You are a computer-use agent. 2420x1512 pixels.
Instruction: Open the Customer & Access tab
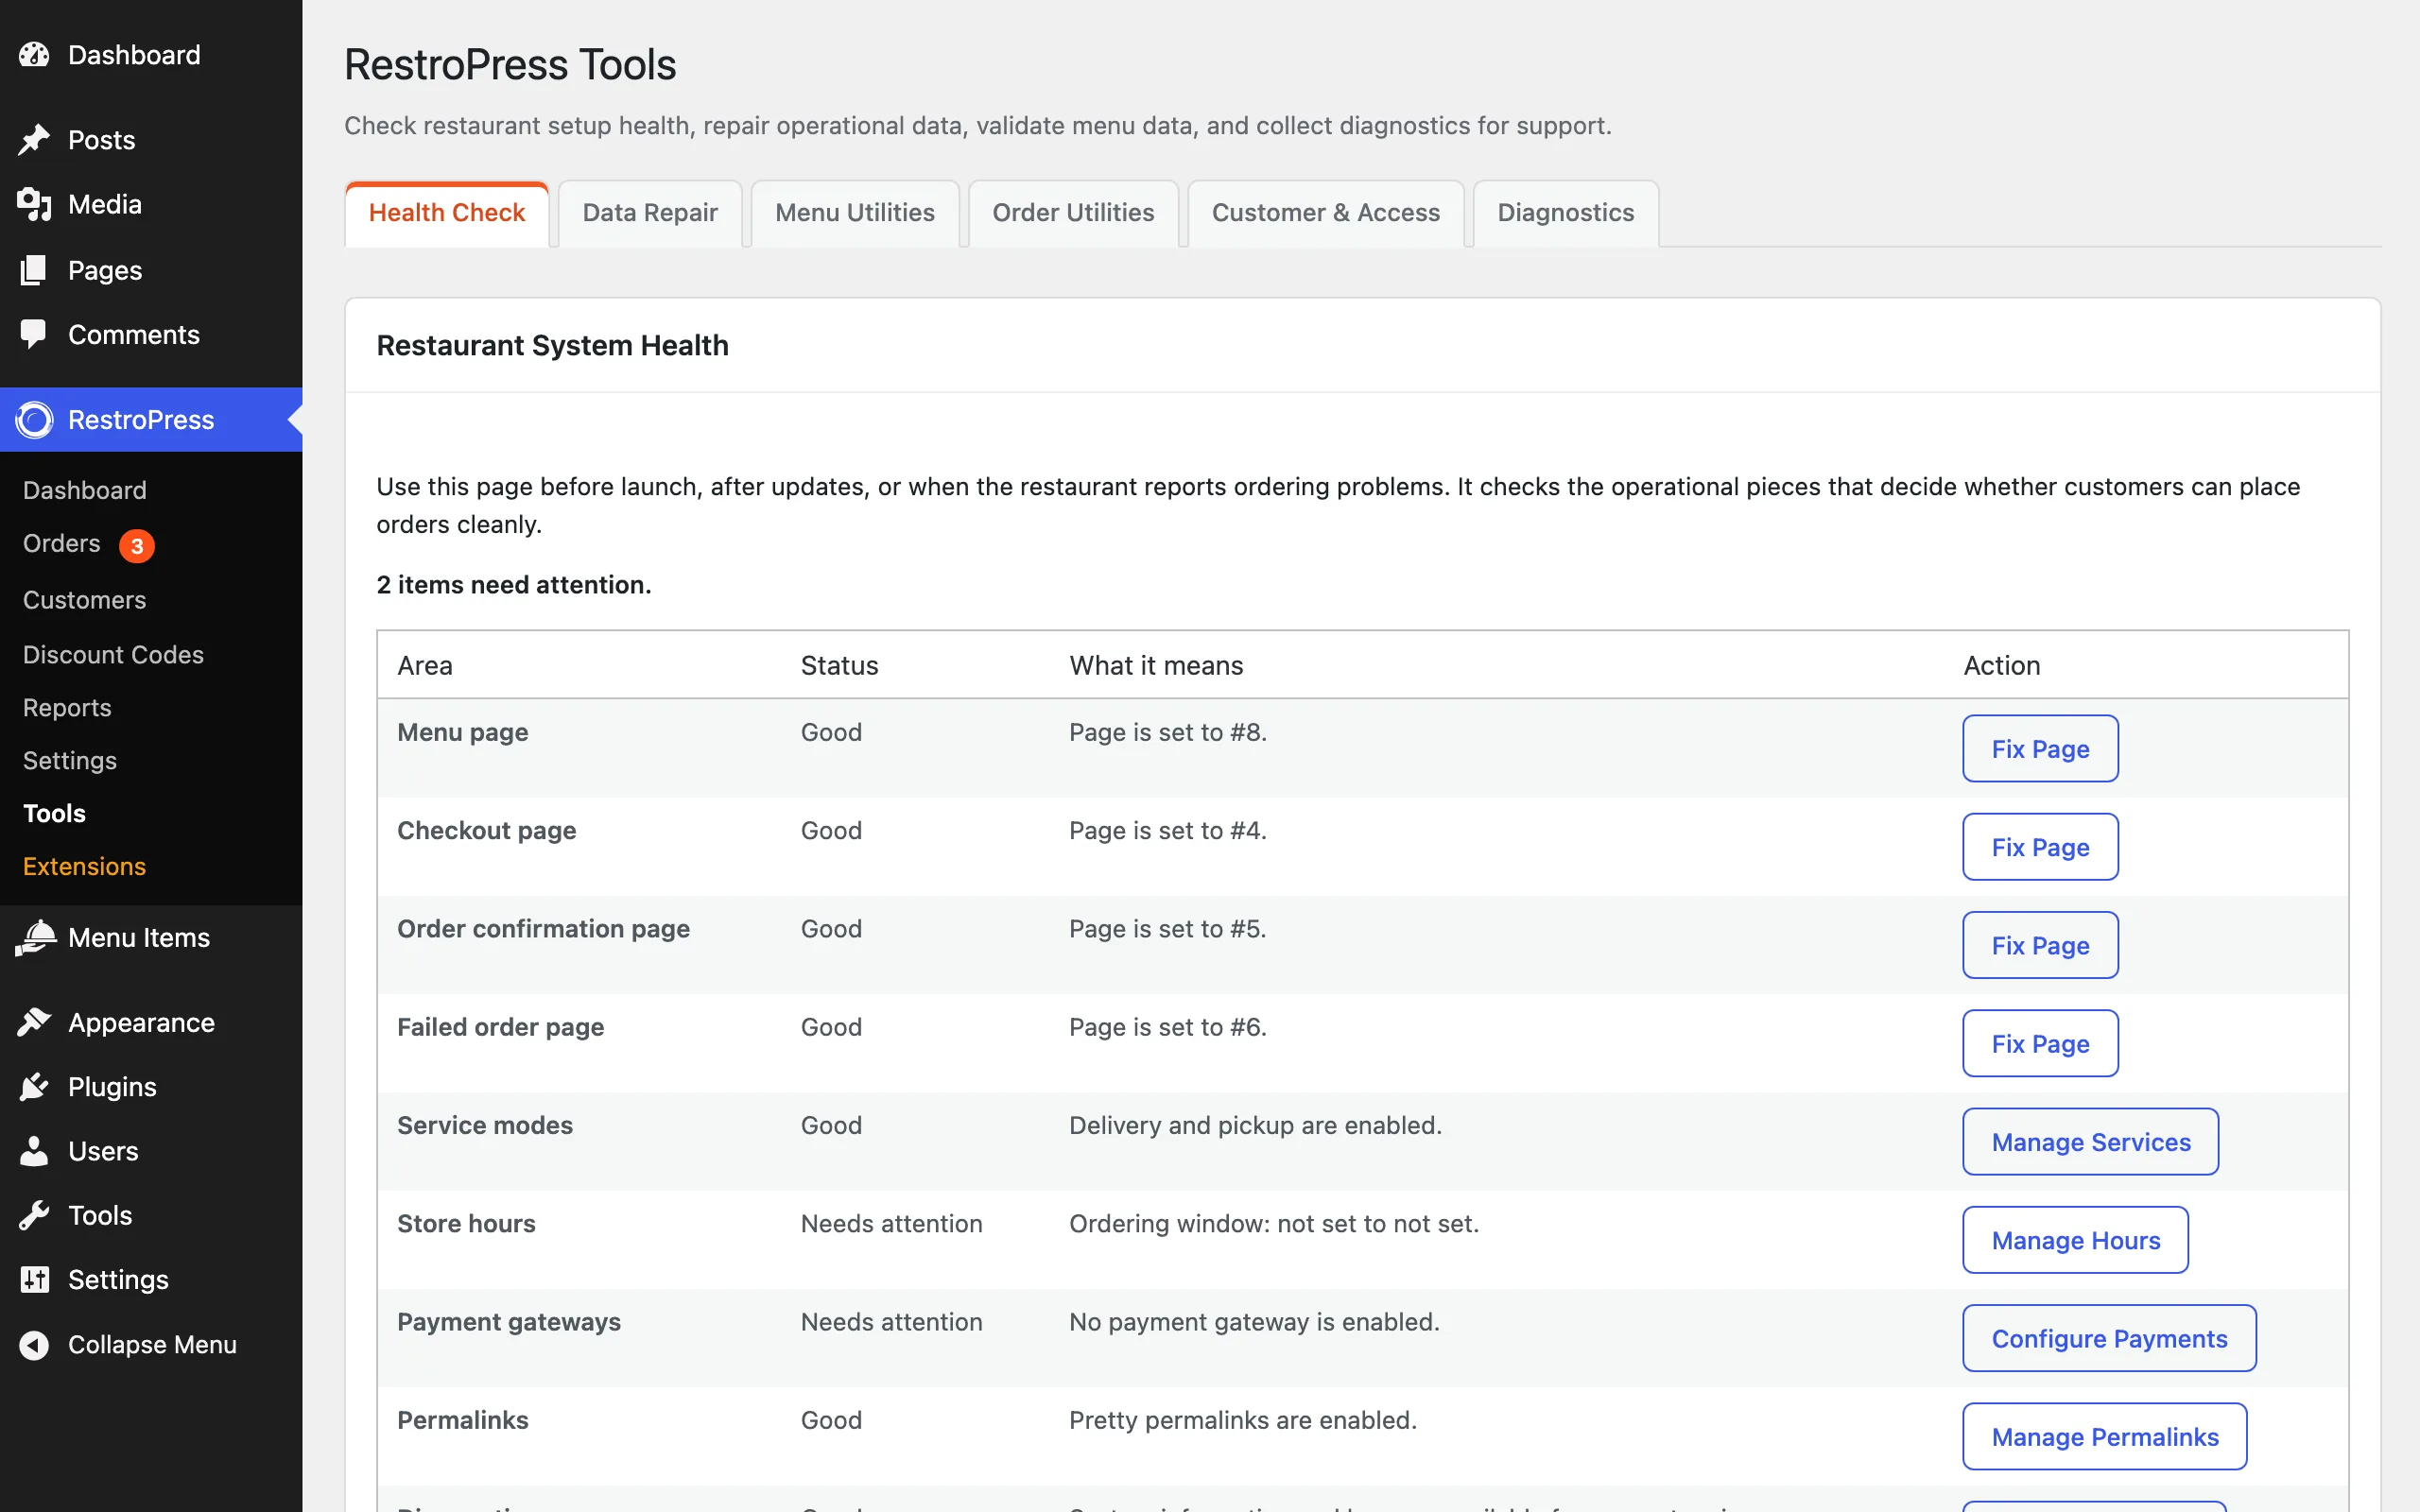point(1326,213)
